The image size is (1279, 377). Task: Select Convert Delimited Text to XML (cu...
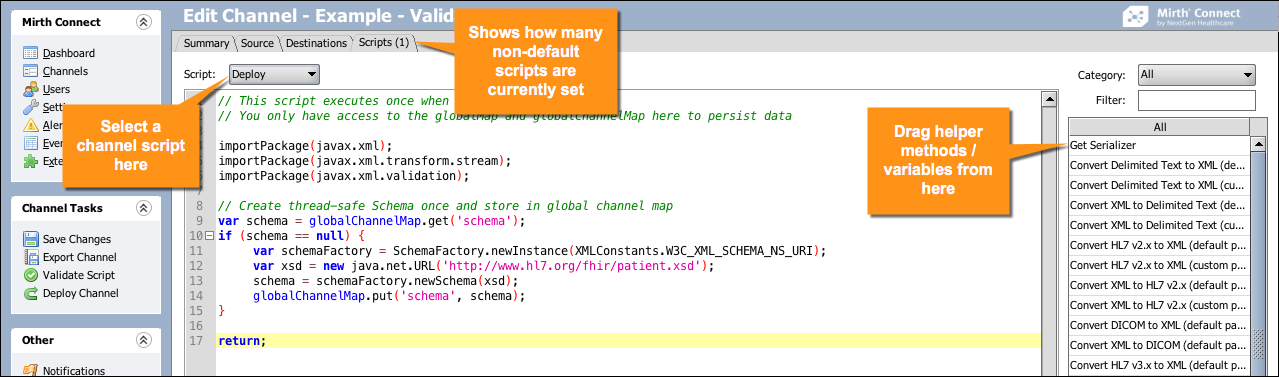tap(1159, 185)
